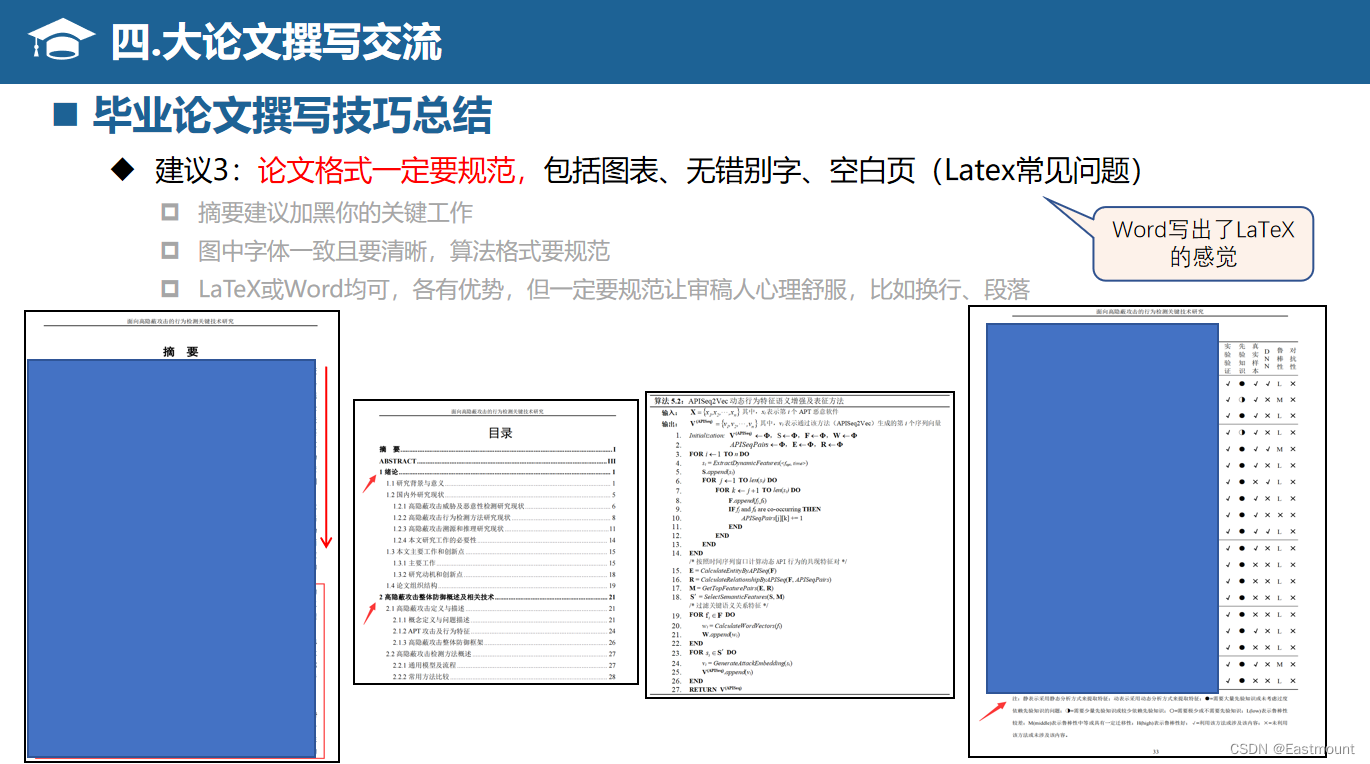
Task: Click entry 1.2.3 高隐蔽攻击溯源和推理研究现状
Action: pyautogui.click(x=504, y=529)
